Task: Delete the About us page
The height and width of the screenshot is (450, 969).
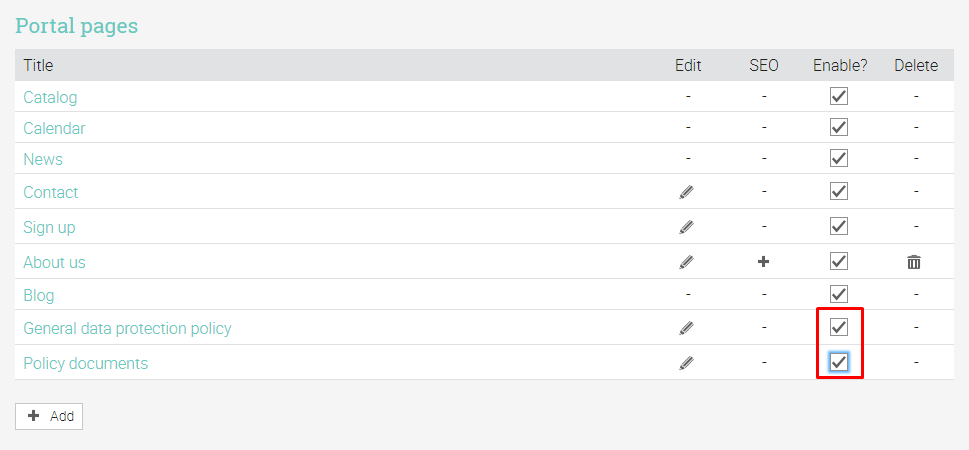Action: pos(914,262)
